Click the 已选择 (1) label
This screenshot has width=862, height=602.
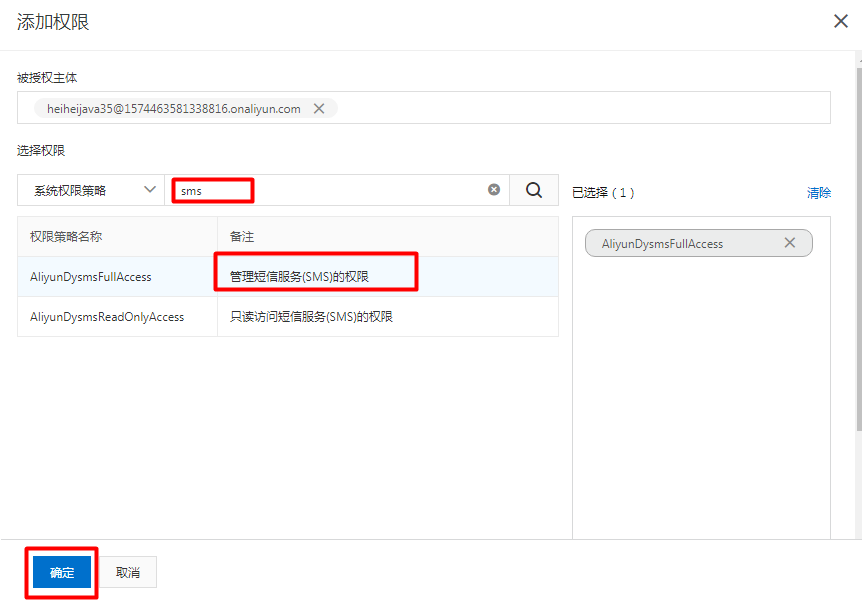pyautogui.click(x=603, y=193)
